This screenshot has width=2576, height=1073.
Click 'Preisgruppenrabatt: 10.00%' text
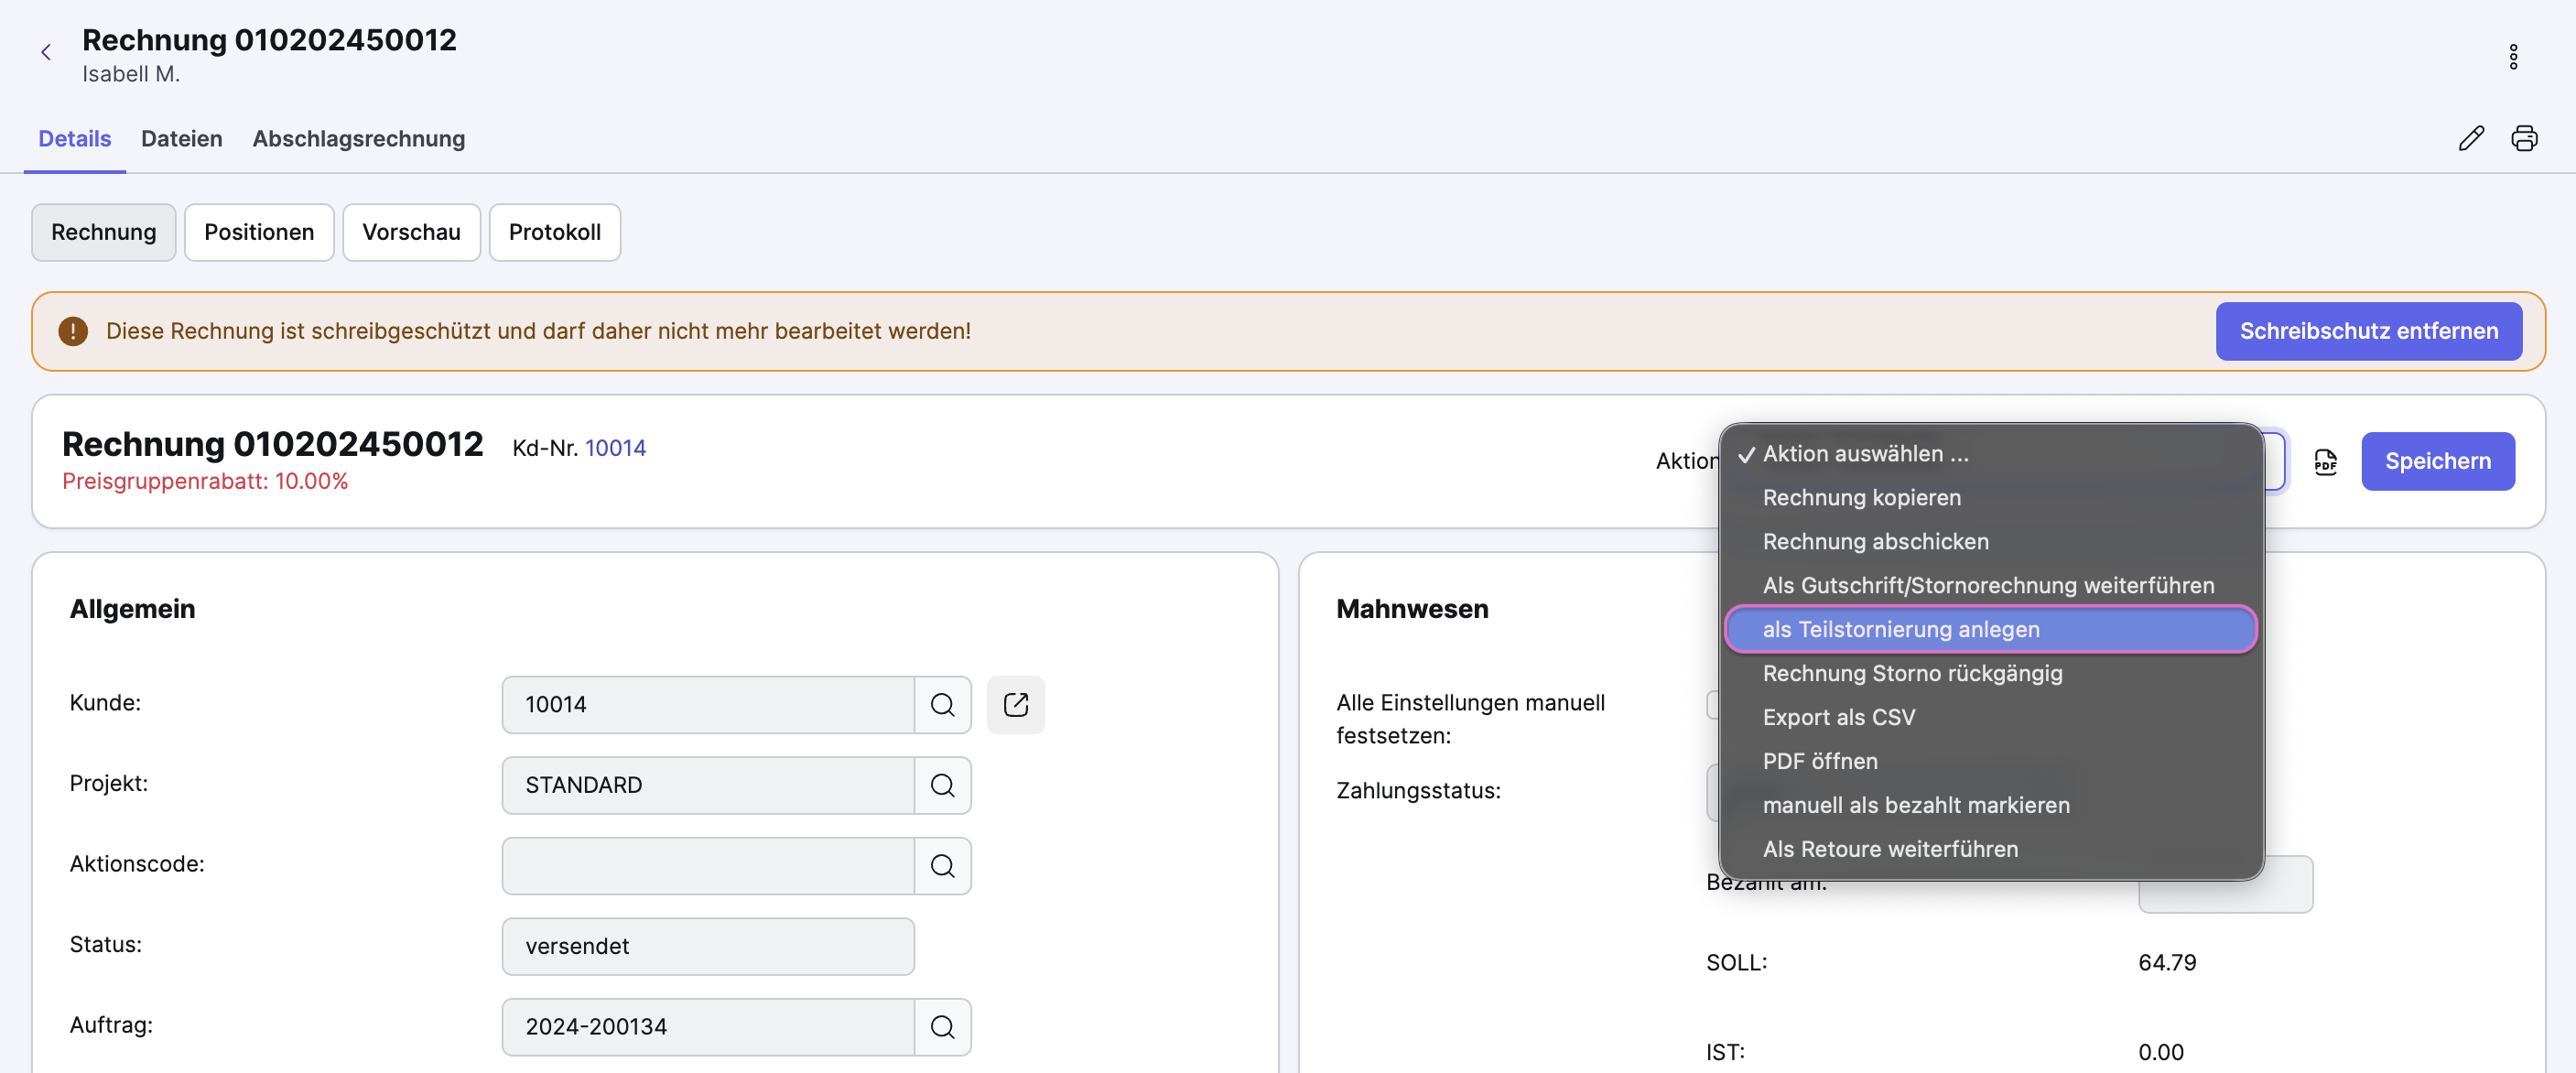point(205,482)
